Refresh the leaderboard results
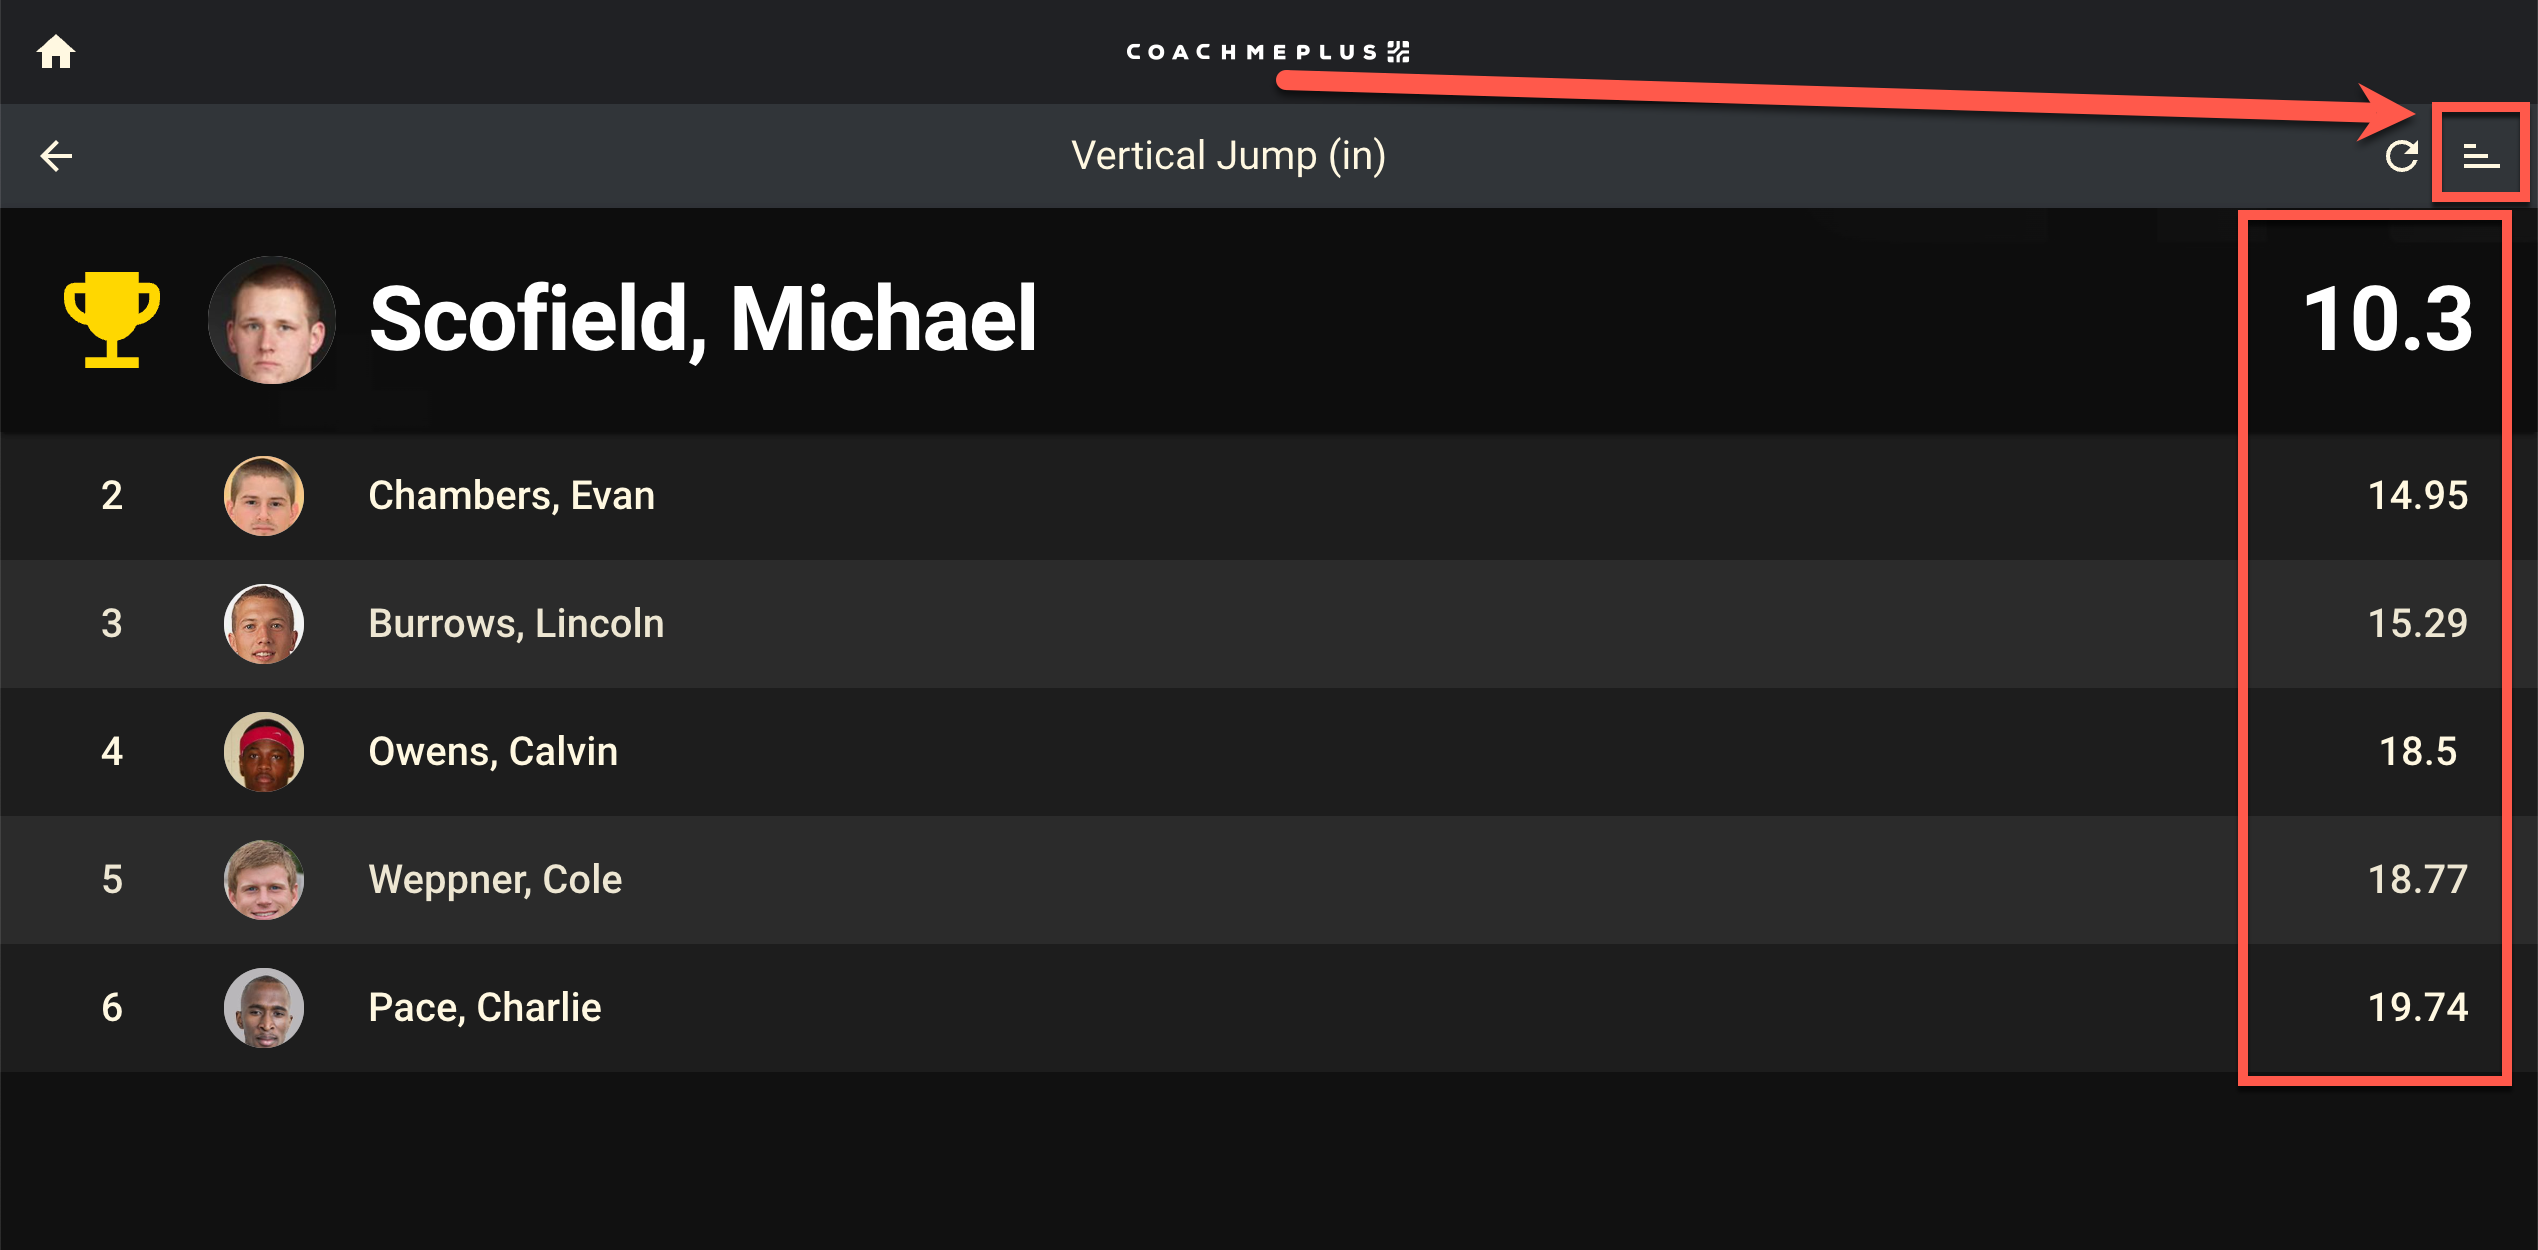 coord(2401,156)
